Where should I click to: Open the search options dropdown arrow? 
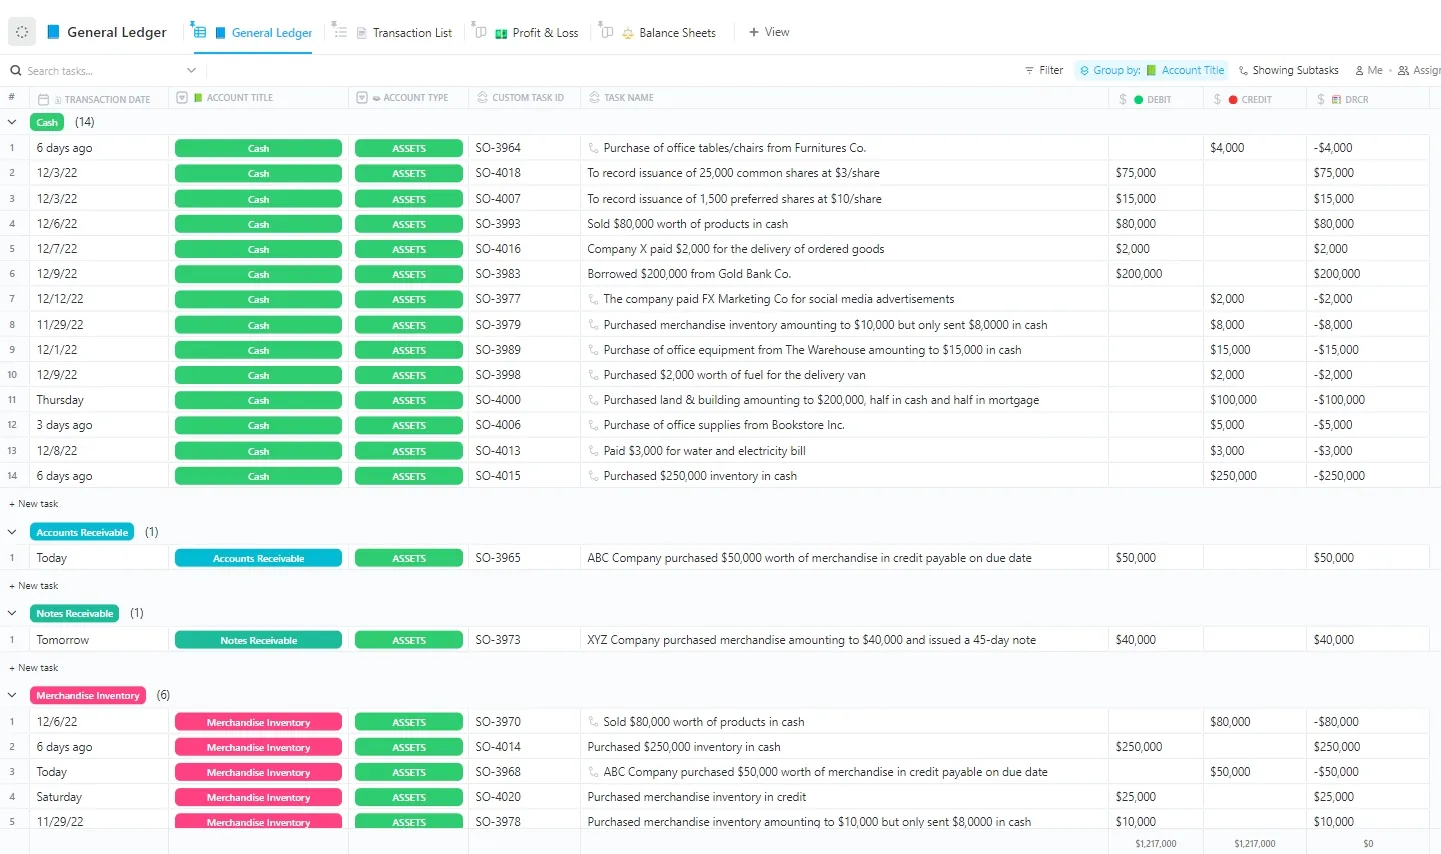191,70
